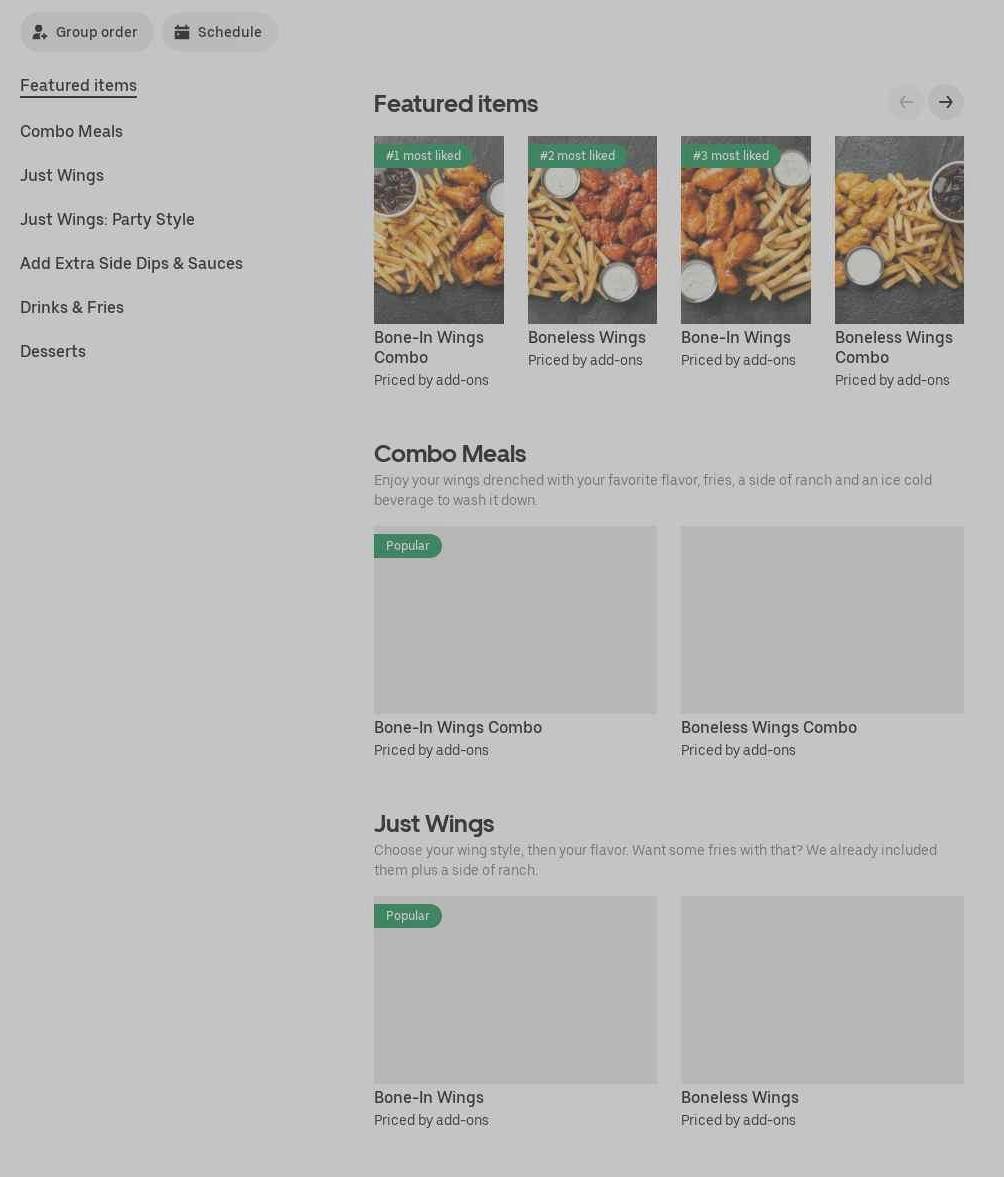Select Featured items in sidebar
Screen dimensions: 1004x1177
(78, 86)
